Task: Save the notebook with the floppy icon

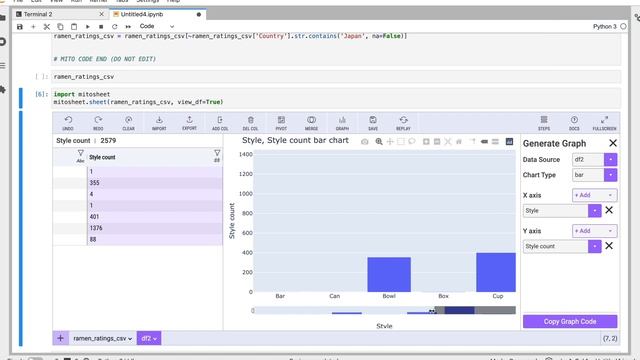Action: (20, 27)
